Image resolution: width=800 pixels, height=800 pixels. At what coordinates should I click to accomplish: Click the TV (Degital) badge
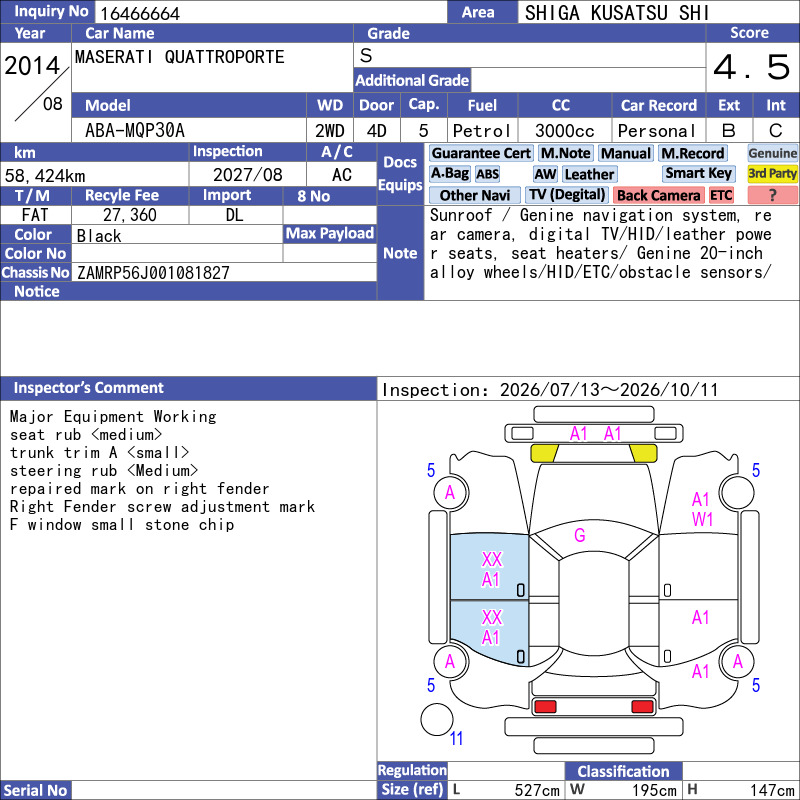click(x=567, y=195)
